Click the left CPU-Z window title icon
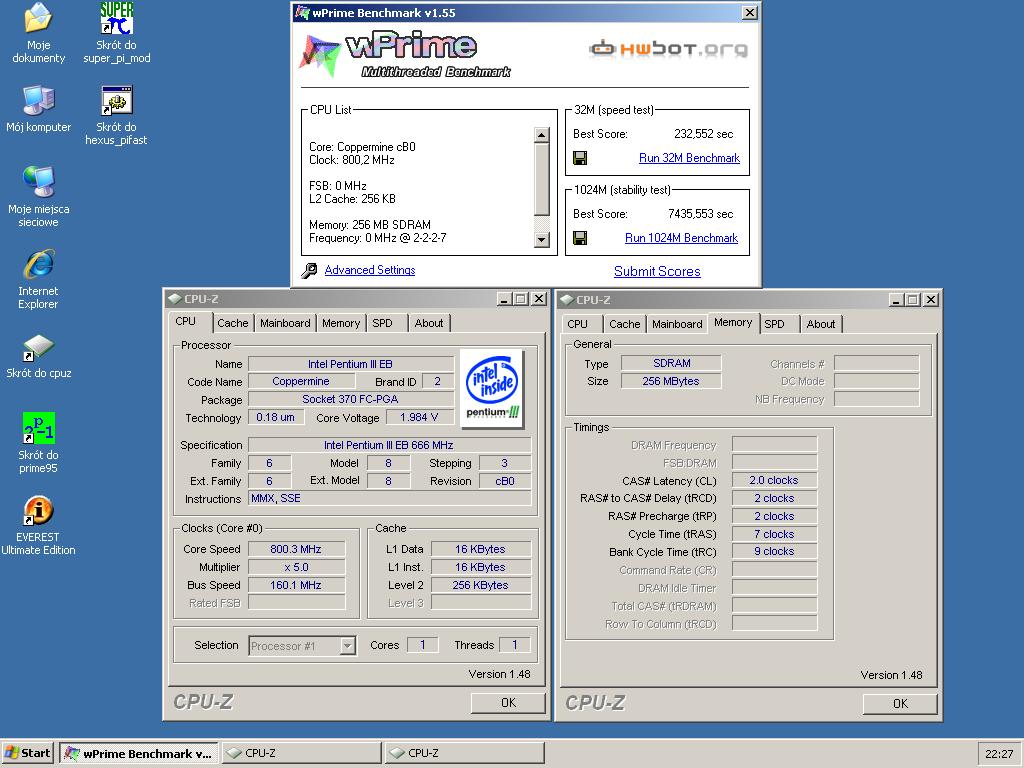The height and width of the screenshot is (768, 1024). click(174, 298)
